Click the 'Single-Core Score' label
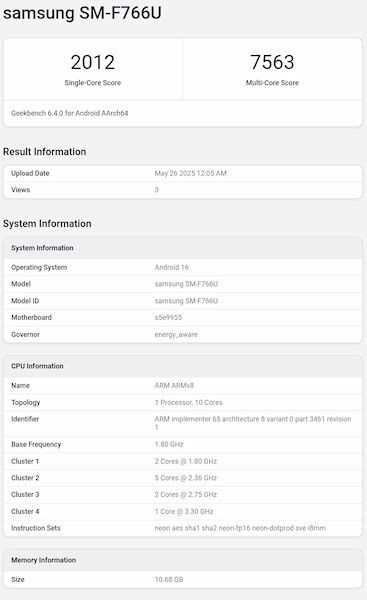367x600 pixels. coord(93,83)
